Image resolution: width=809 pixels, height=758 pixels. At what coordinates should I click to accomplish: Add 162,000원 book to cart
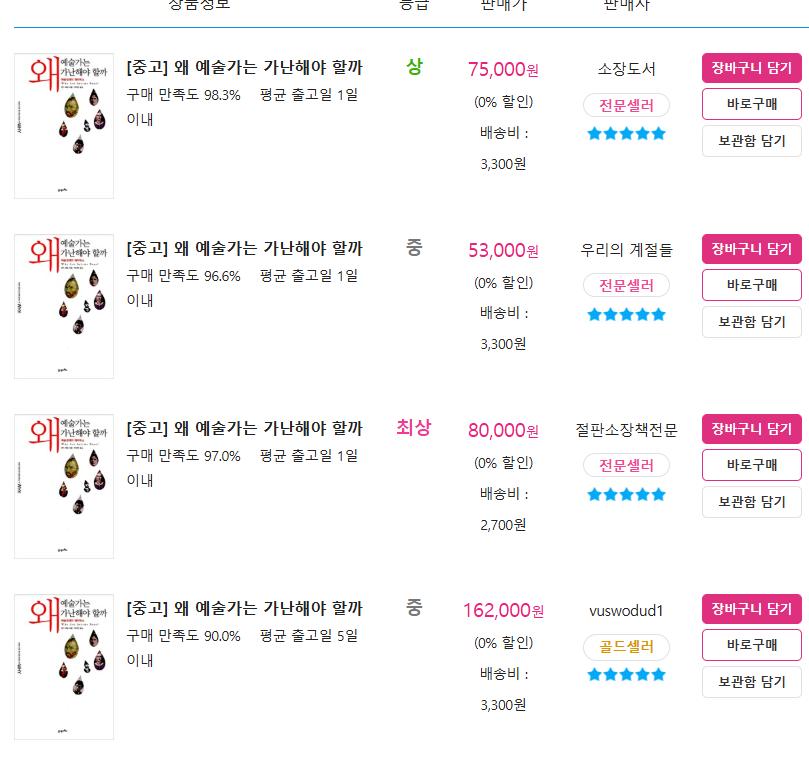752,609
